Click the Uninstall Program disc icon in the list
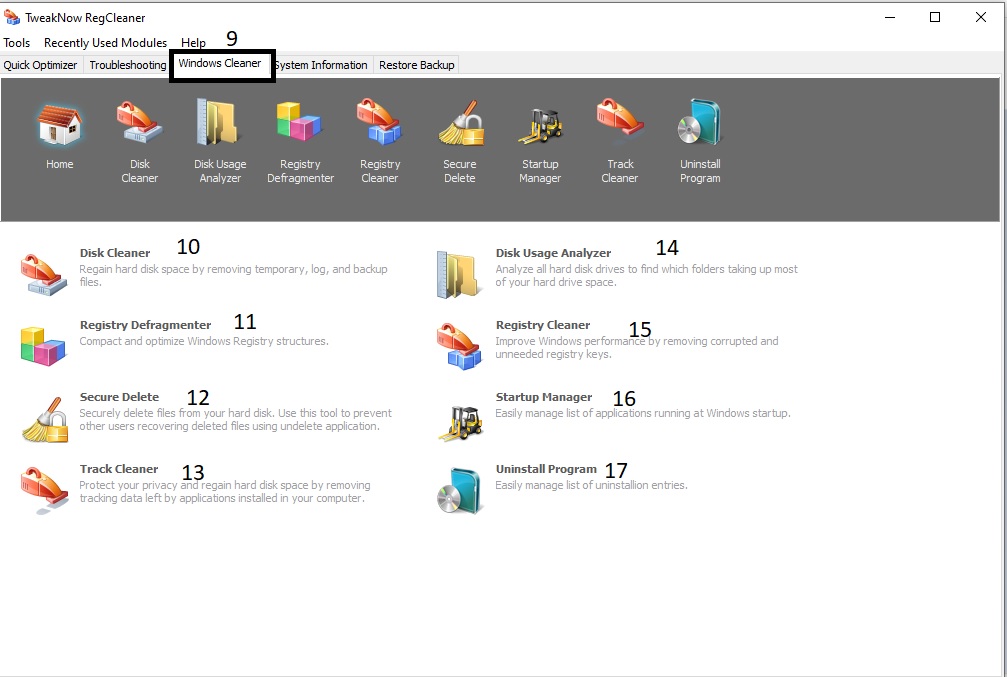 click(459, 491)
